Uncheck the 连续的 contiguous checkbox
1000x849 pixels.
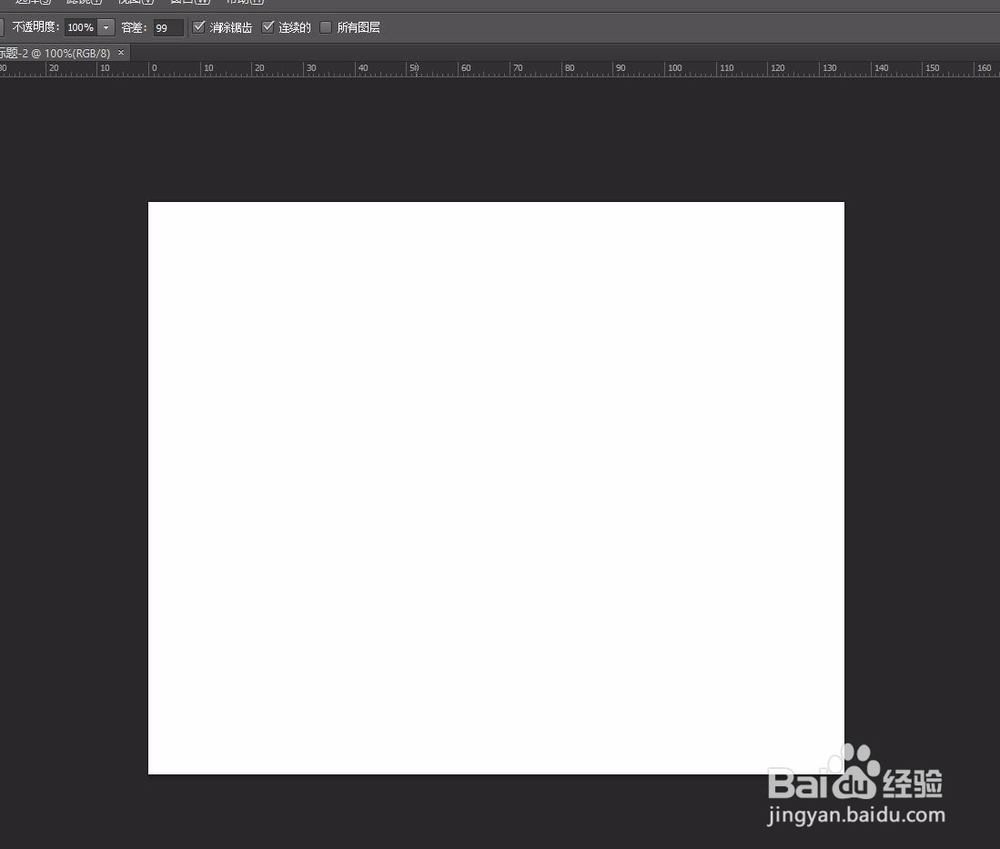tap(268, 27)
